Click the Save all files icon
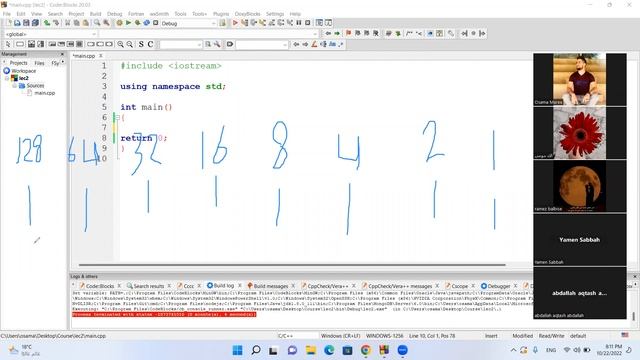Screen dimensions: 640x360 point(35,23)
